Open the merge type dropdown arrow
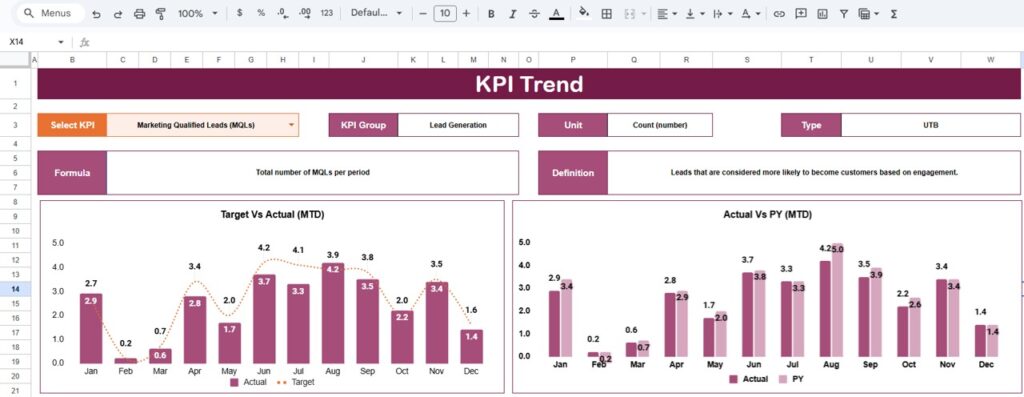This screenshot has height=397, width=1024. point(644,14)
